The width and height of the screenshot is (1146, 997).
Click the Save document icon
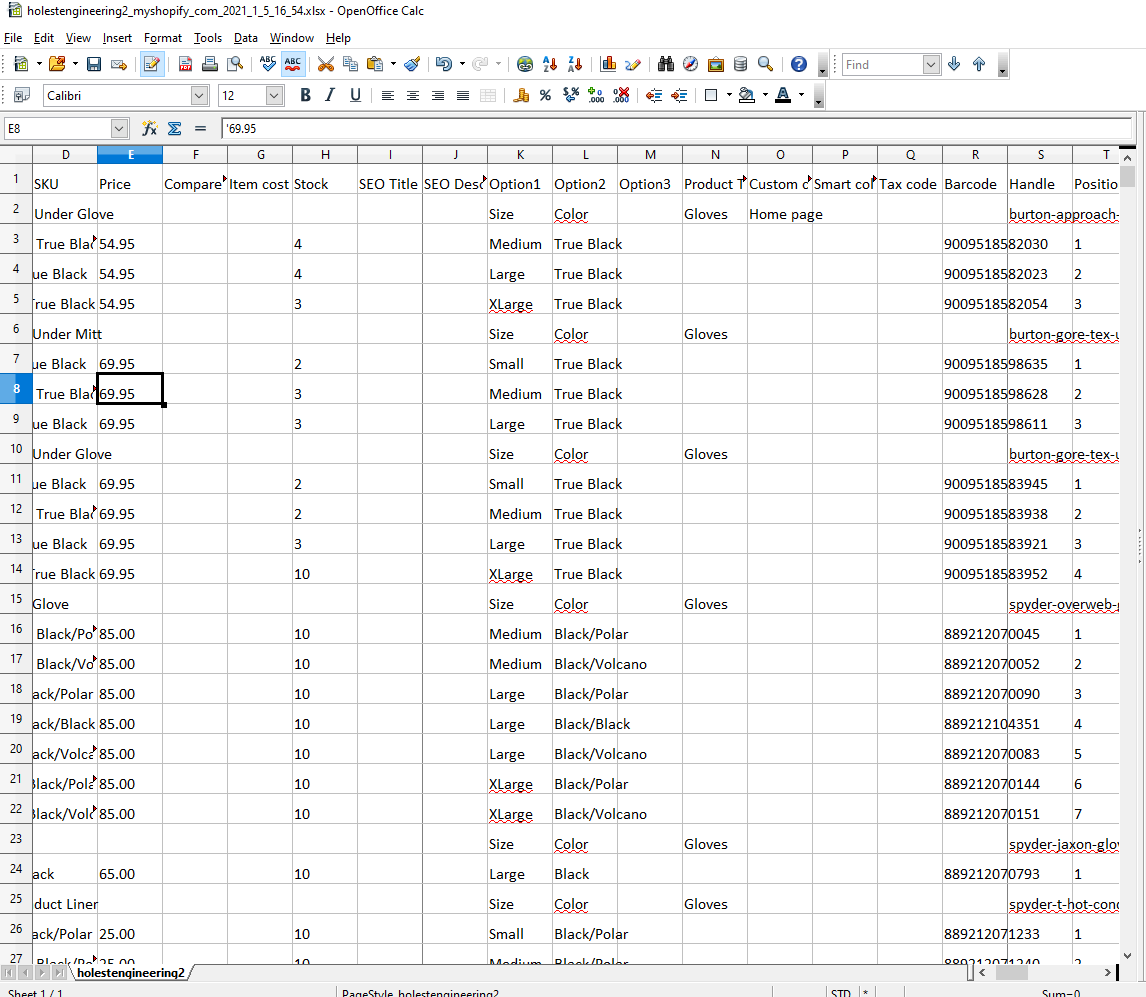tap(94, 64)
